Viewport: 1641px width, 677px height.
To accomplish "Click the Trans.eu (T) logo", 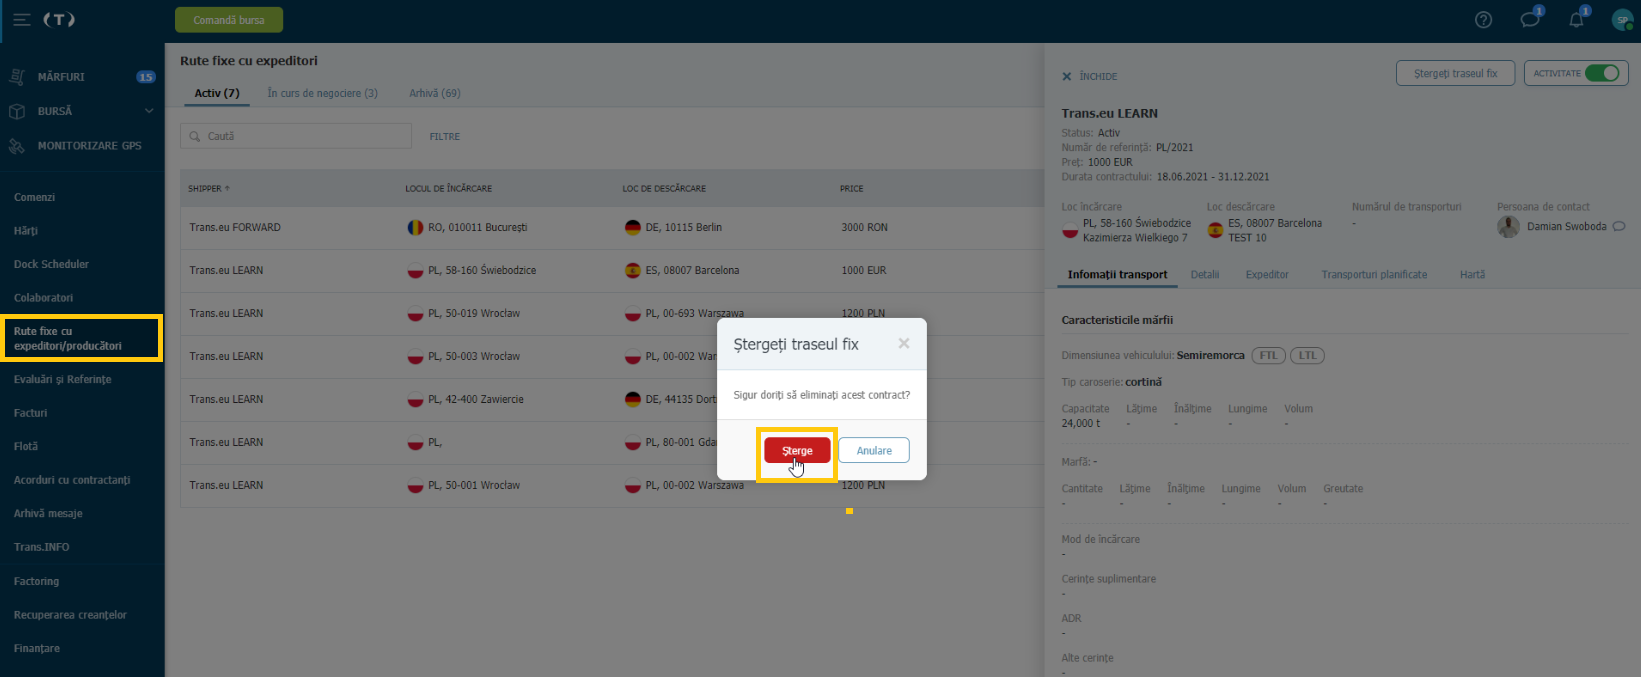I will pyautogui.click(x=59, y=20).
